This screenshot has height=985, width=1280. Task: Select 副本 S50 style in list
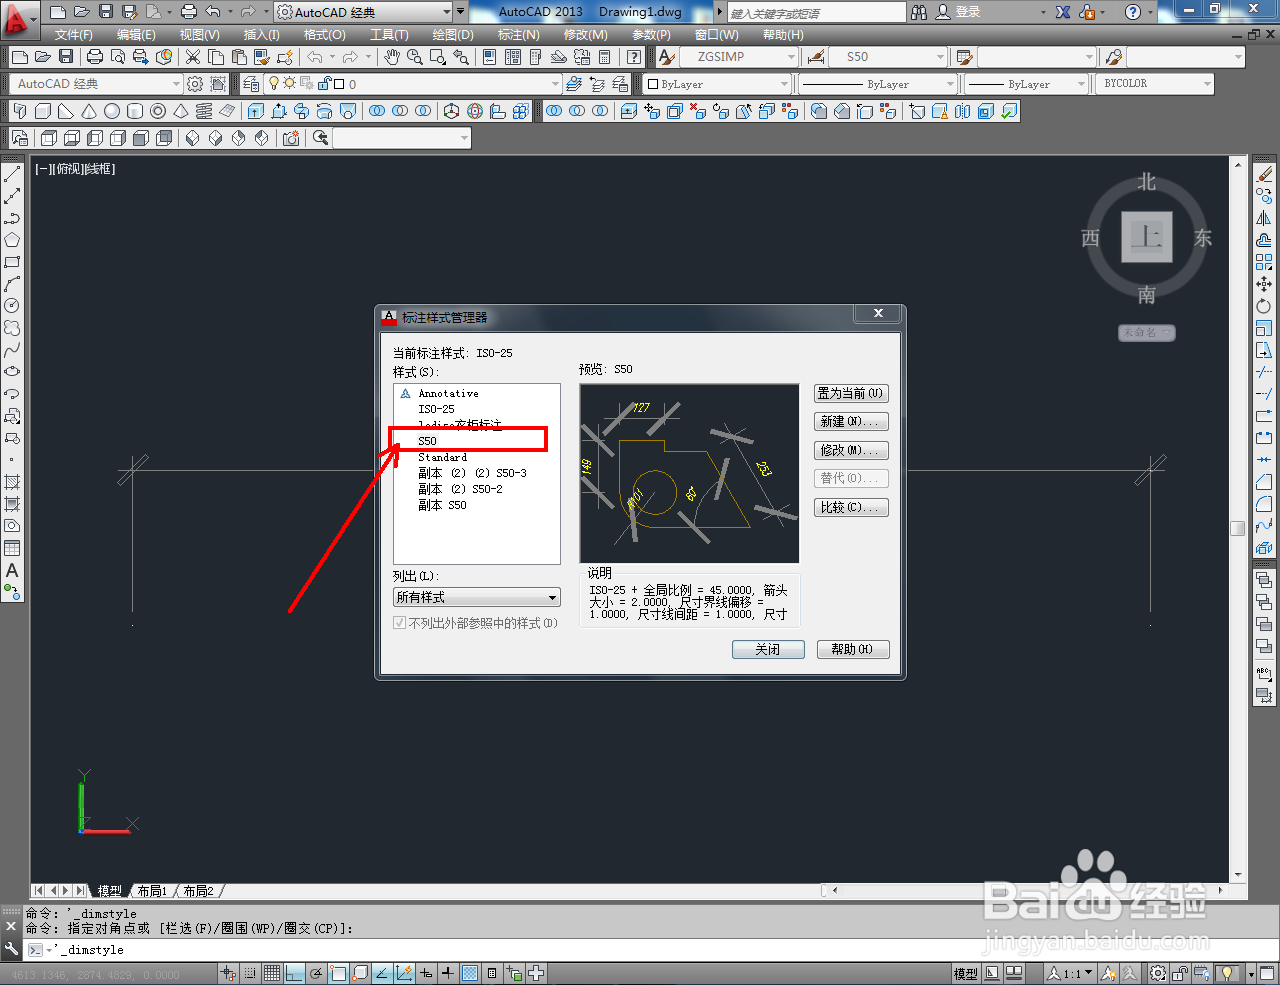[442, 506]
